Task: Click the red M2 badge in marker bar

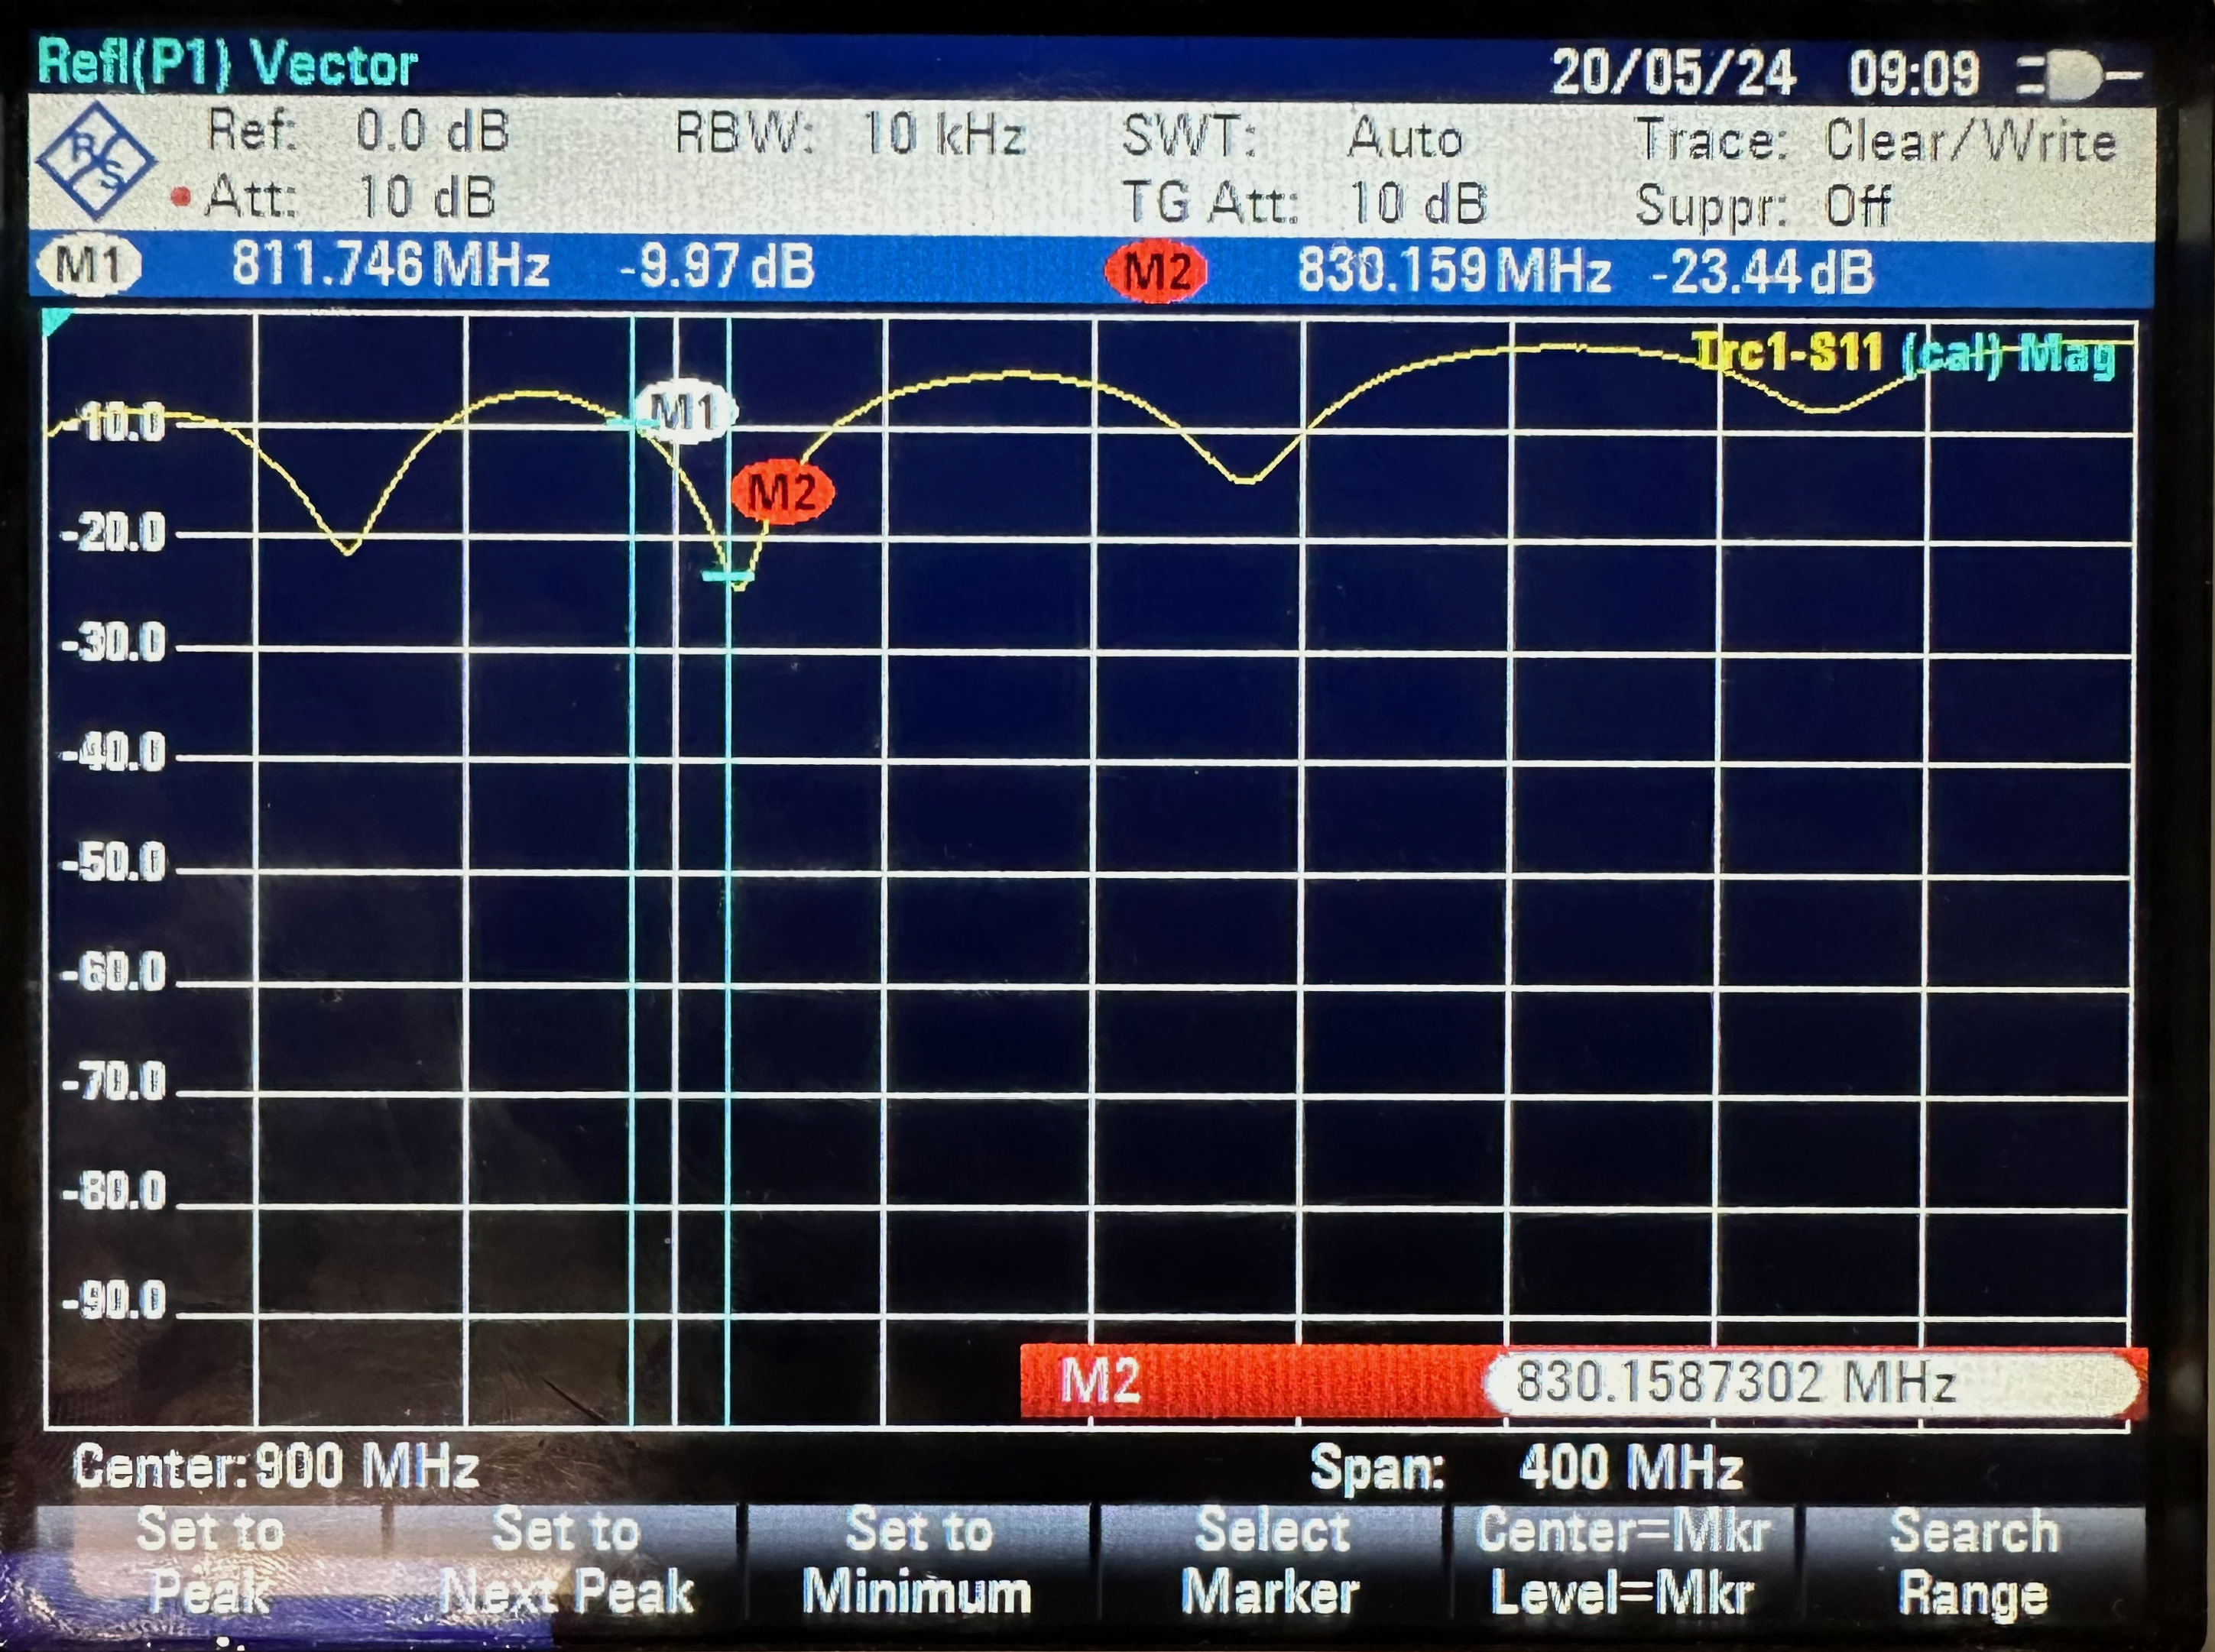Action: (x=1157, y=271)
